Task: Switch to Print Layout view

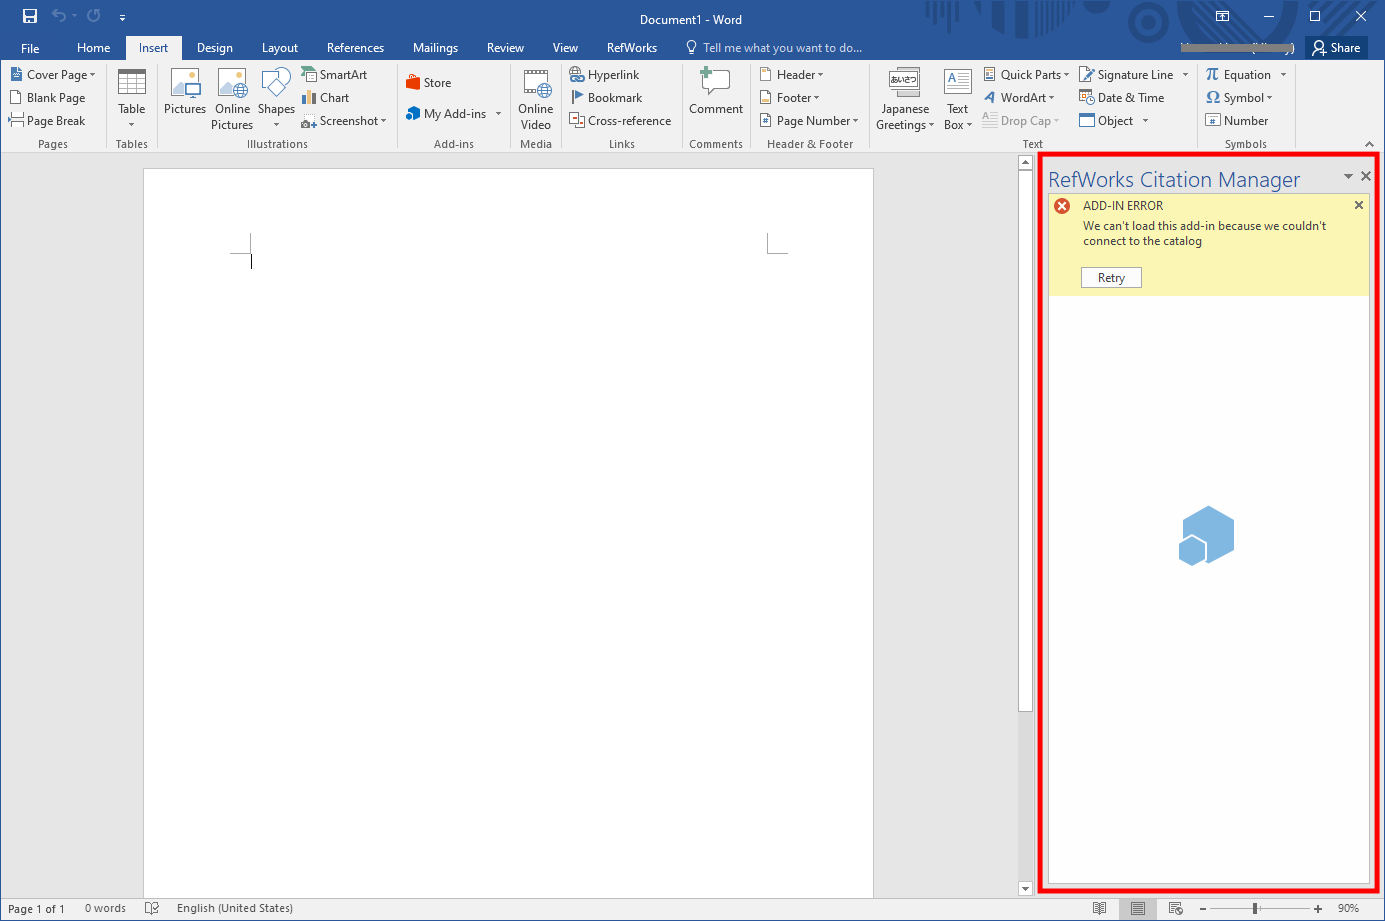Action: [x=1138, y=909]
